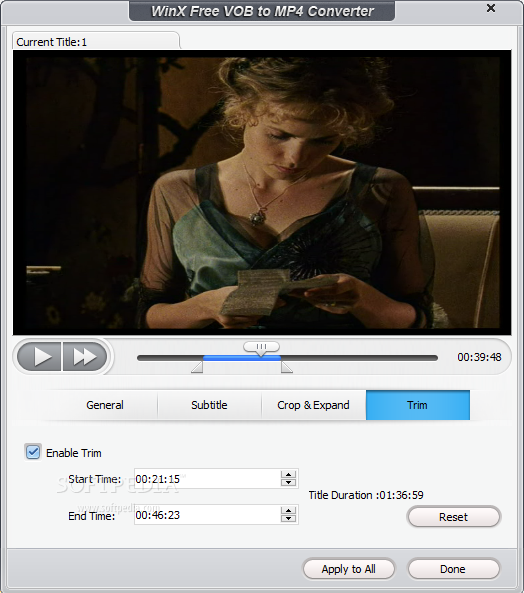Click the trim start marker triangle
The image size is (524, 593).
coord(197,367)
